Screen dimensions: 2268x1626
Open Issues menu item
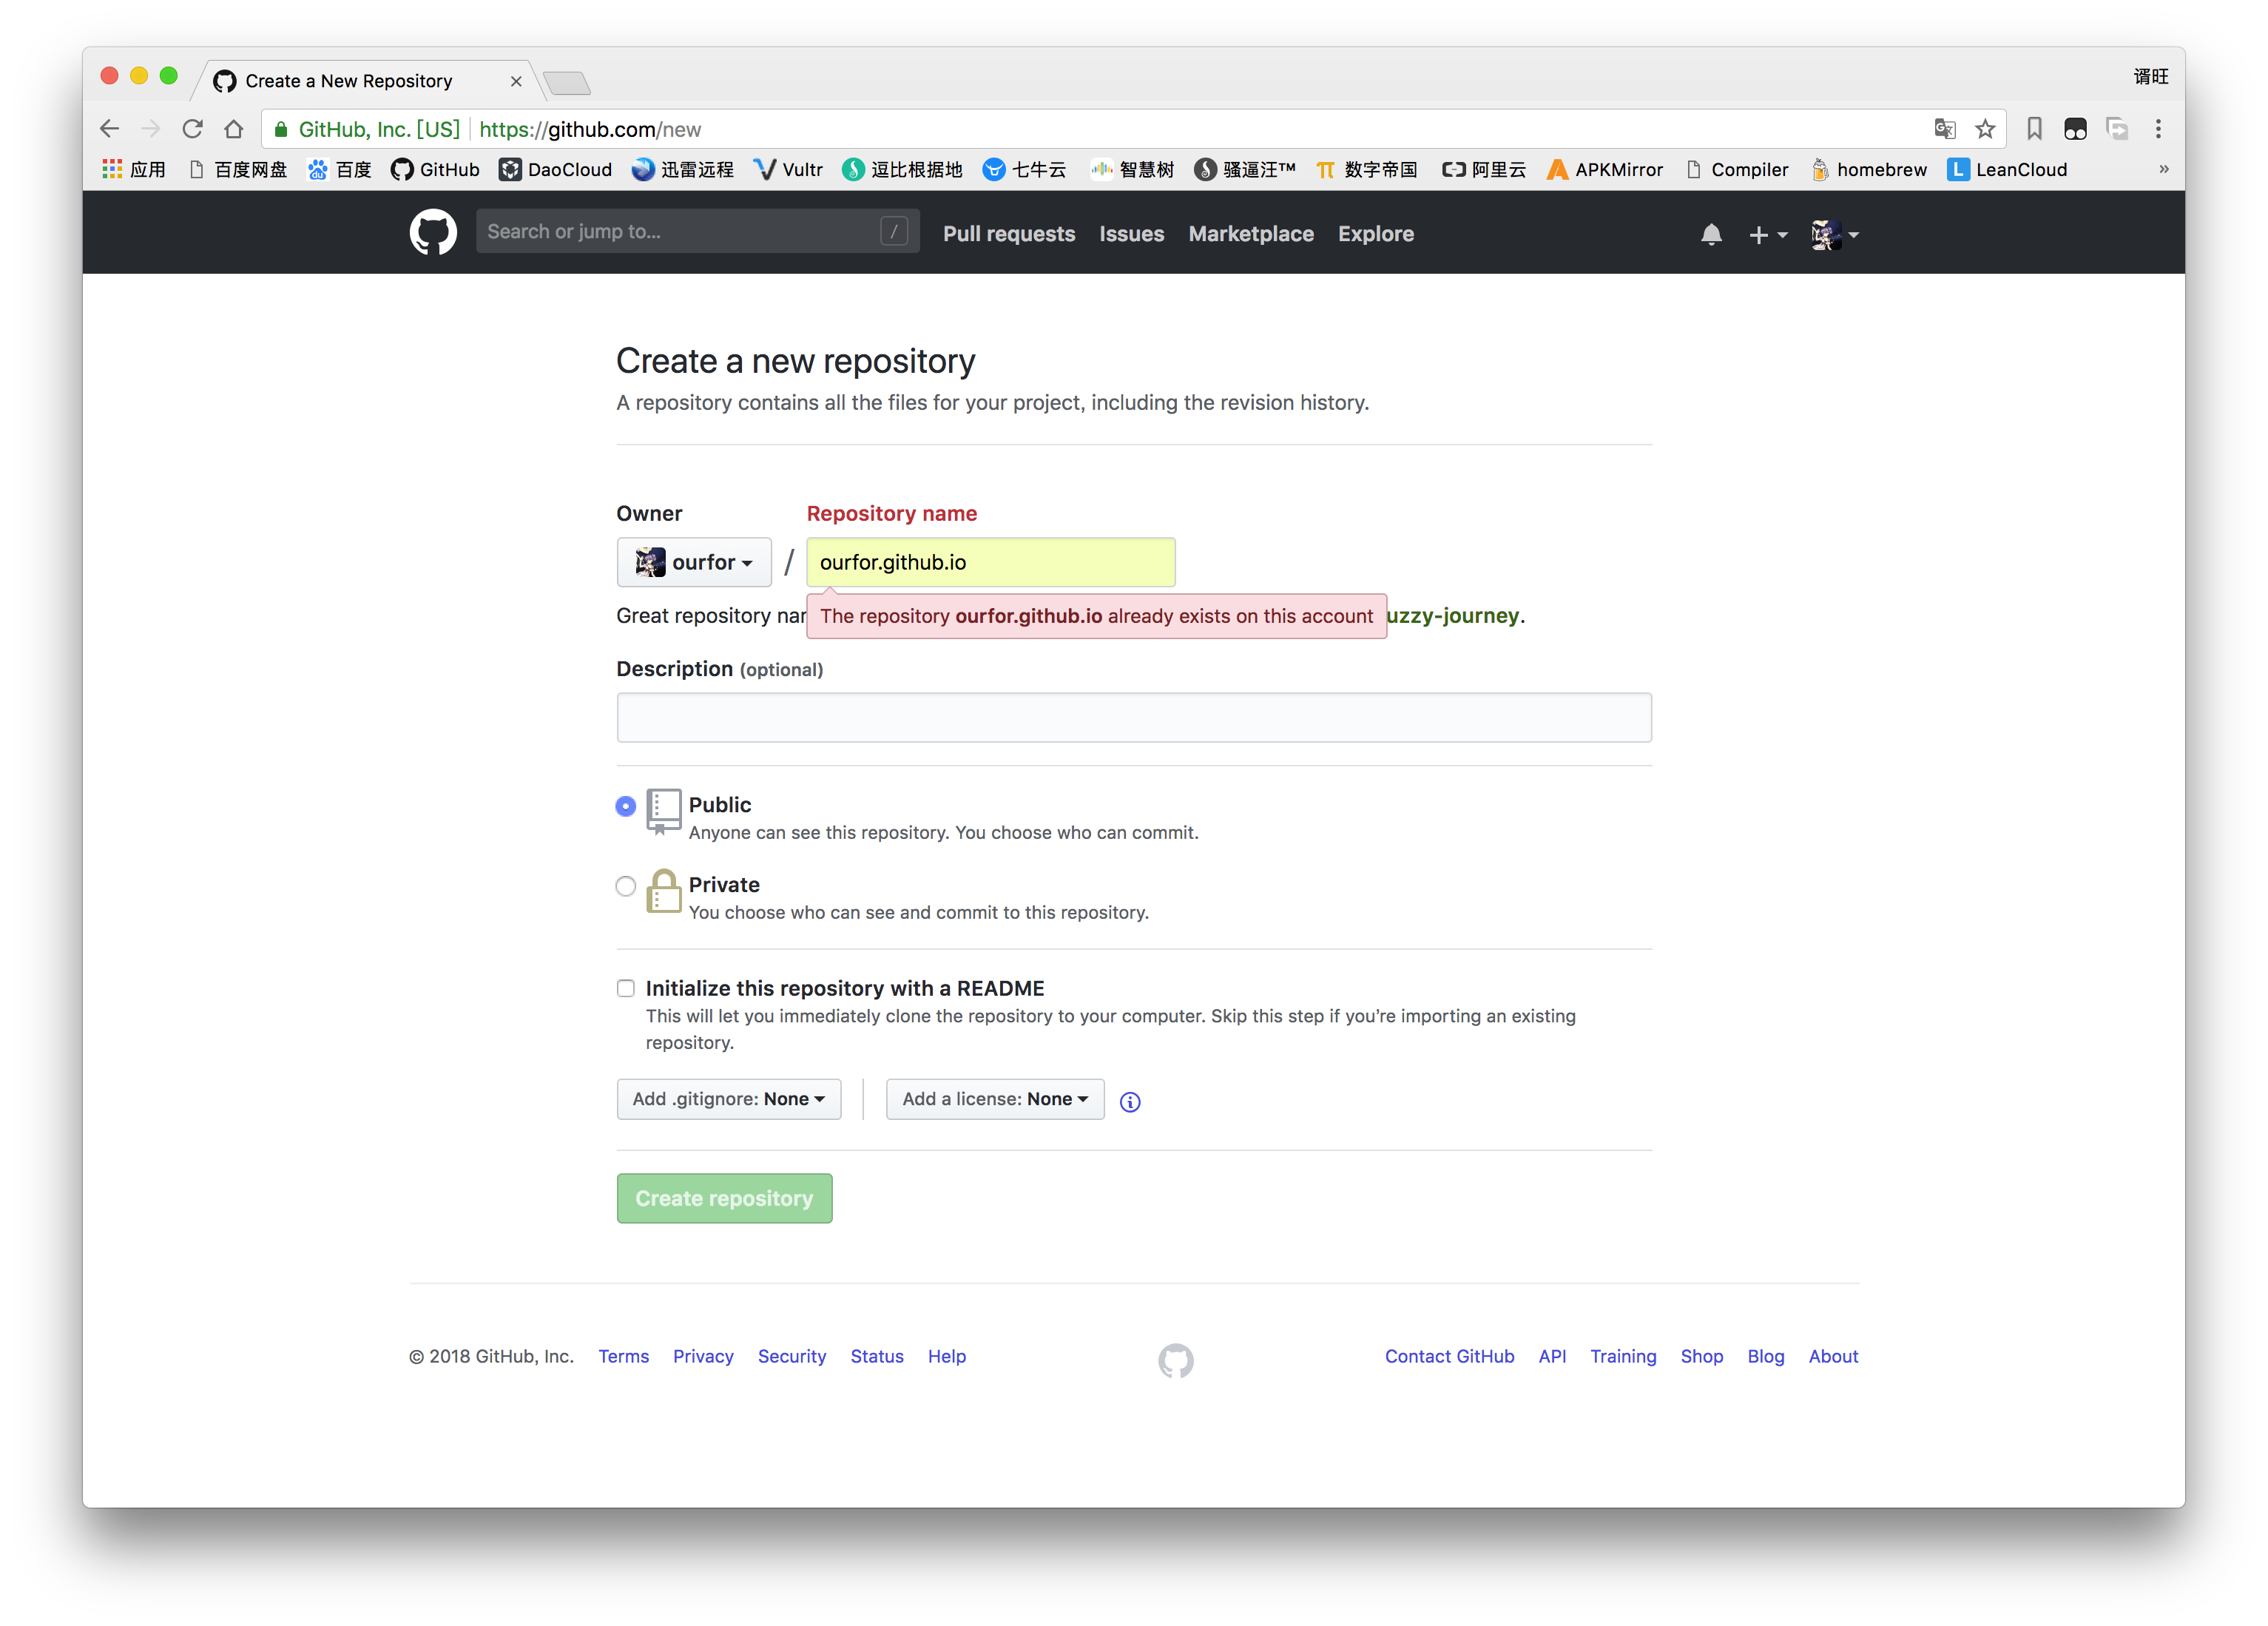pyautogui.click(x=1131, y=234)
